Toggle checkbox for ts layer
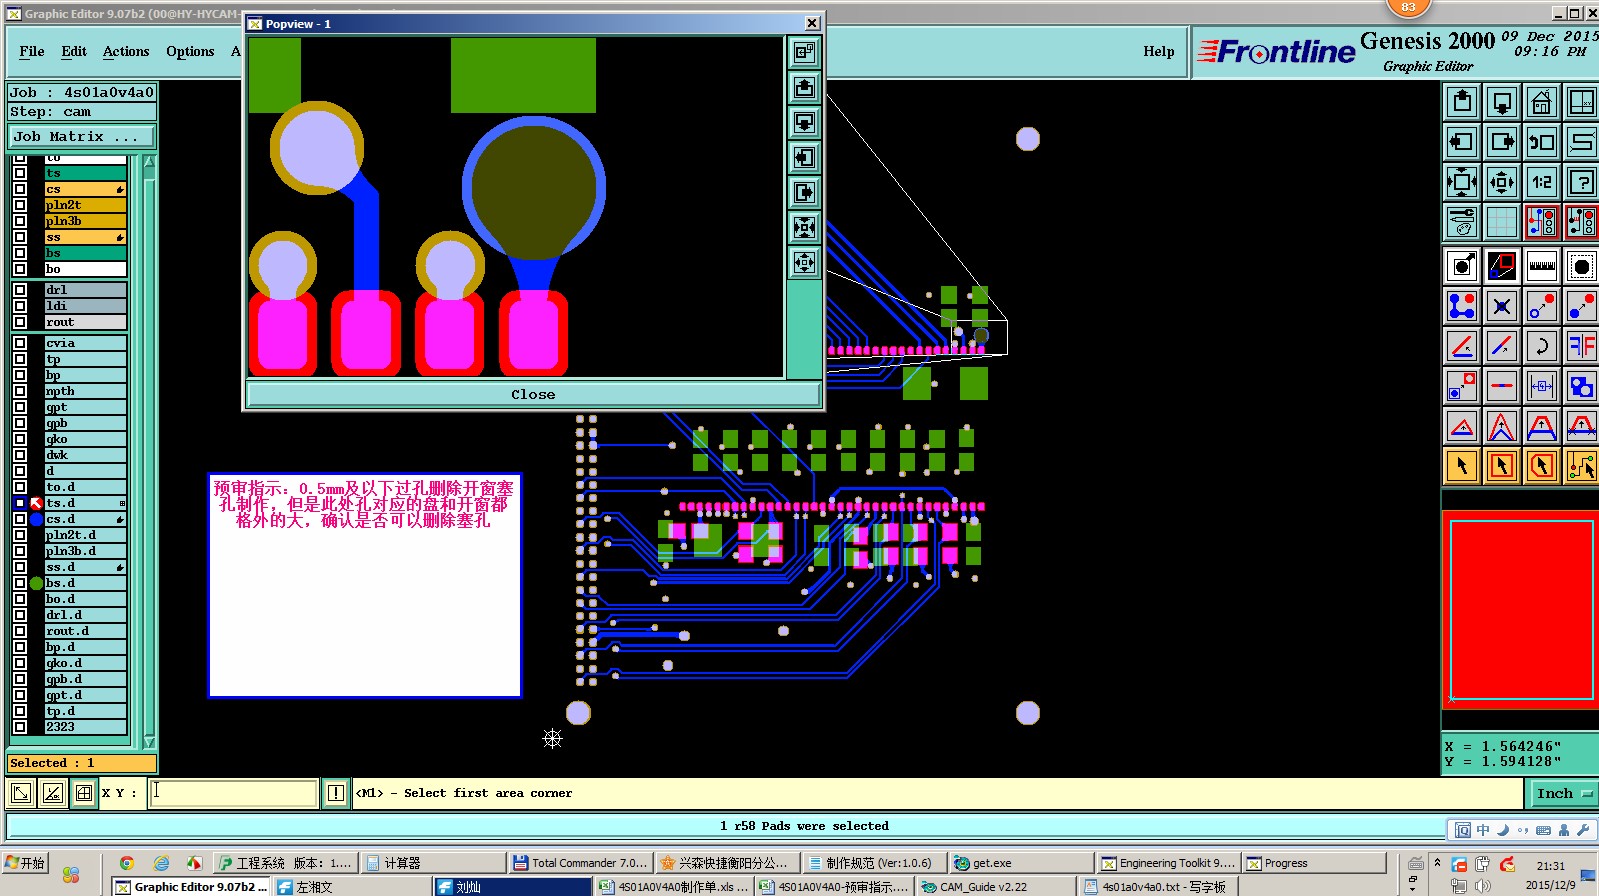This screenshot has width=1599, height=896. [20, 173]
